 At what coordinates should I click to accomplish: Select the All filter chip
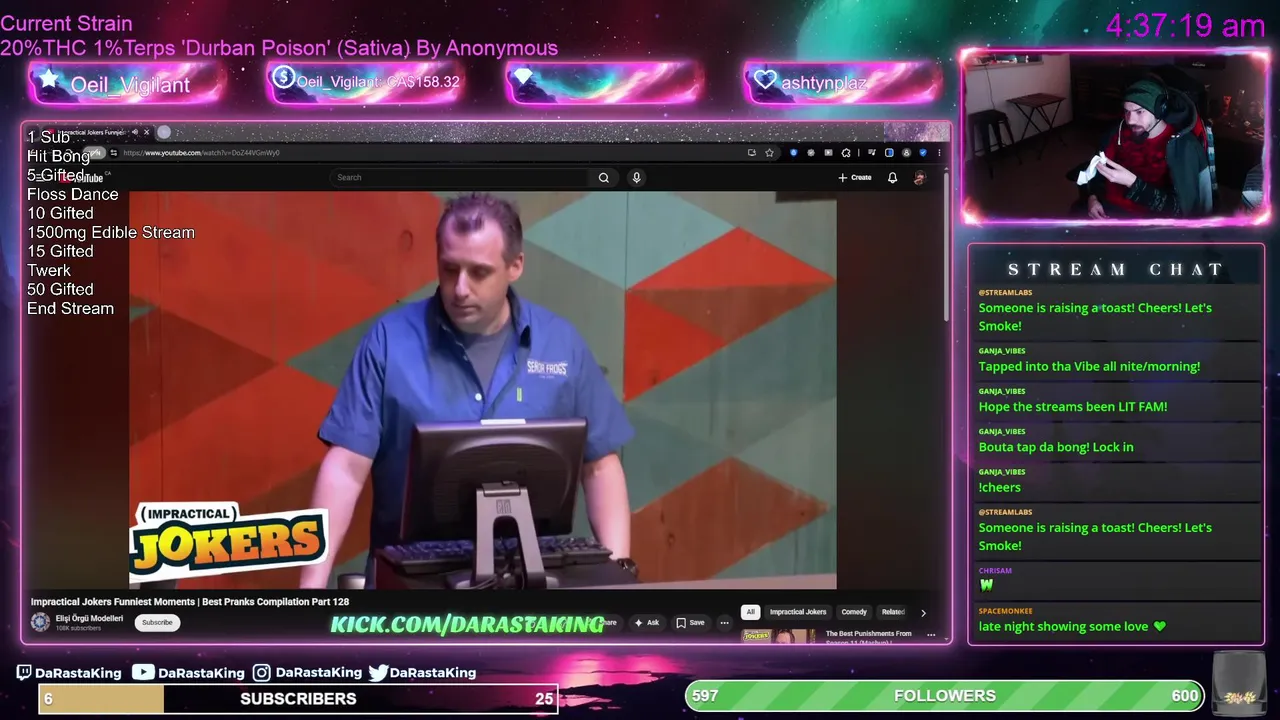[x=750, y=612]
